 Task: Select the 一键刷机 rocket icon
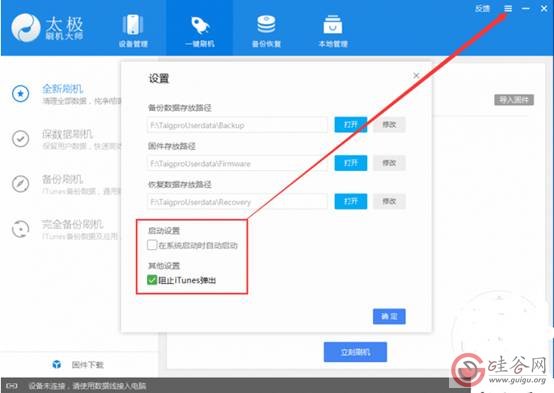coord(200,25)
